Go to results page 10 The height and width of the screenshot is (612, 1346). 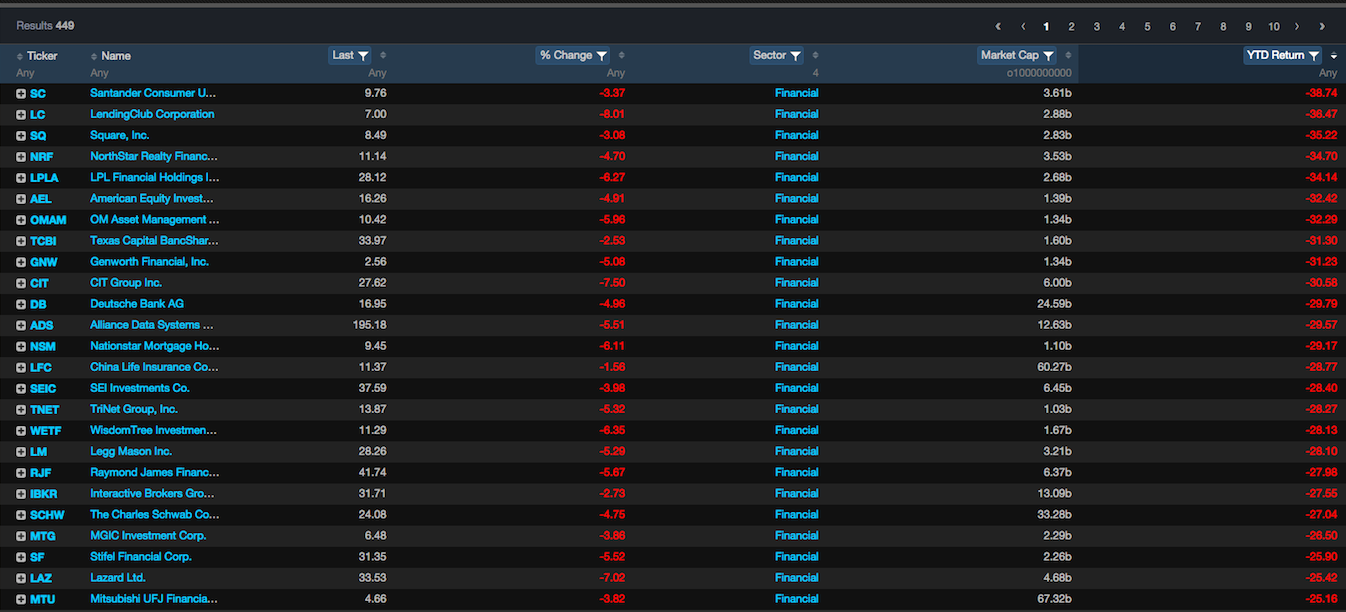point(1273,27)
